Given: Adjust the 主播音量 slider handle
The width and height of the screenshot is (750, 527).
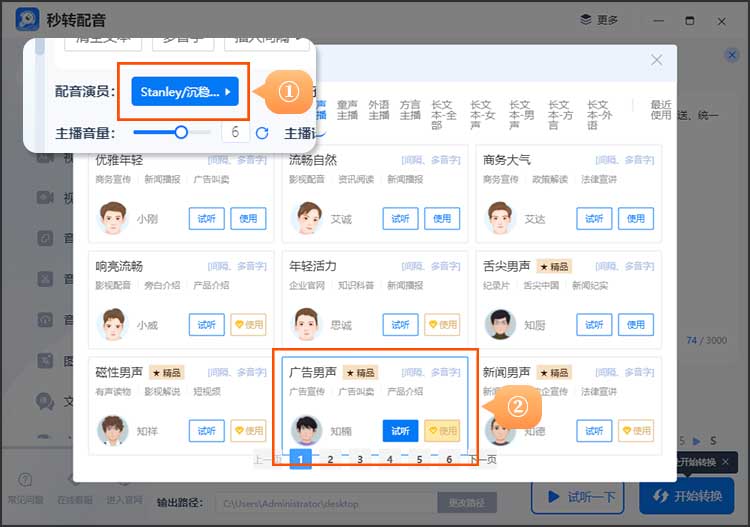Looking at the screenshot, I should [181, 132].
